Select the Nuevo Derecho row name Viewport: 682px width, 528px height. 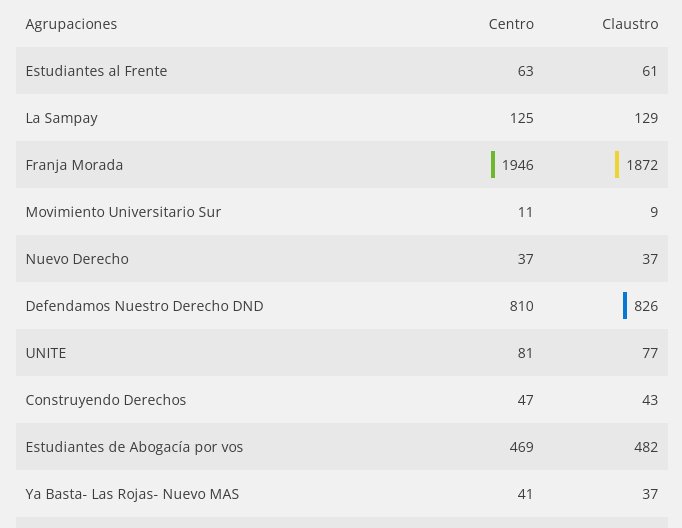(77, 259)
